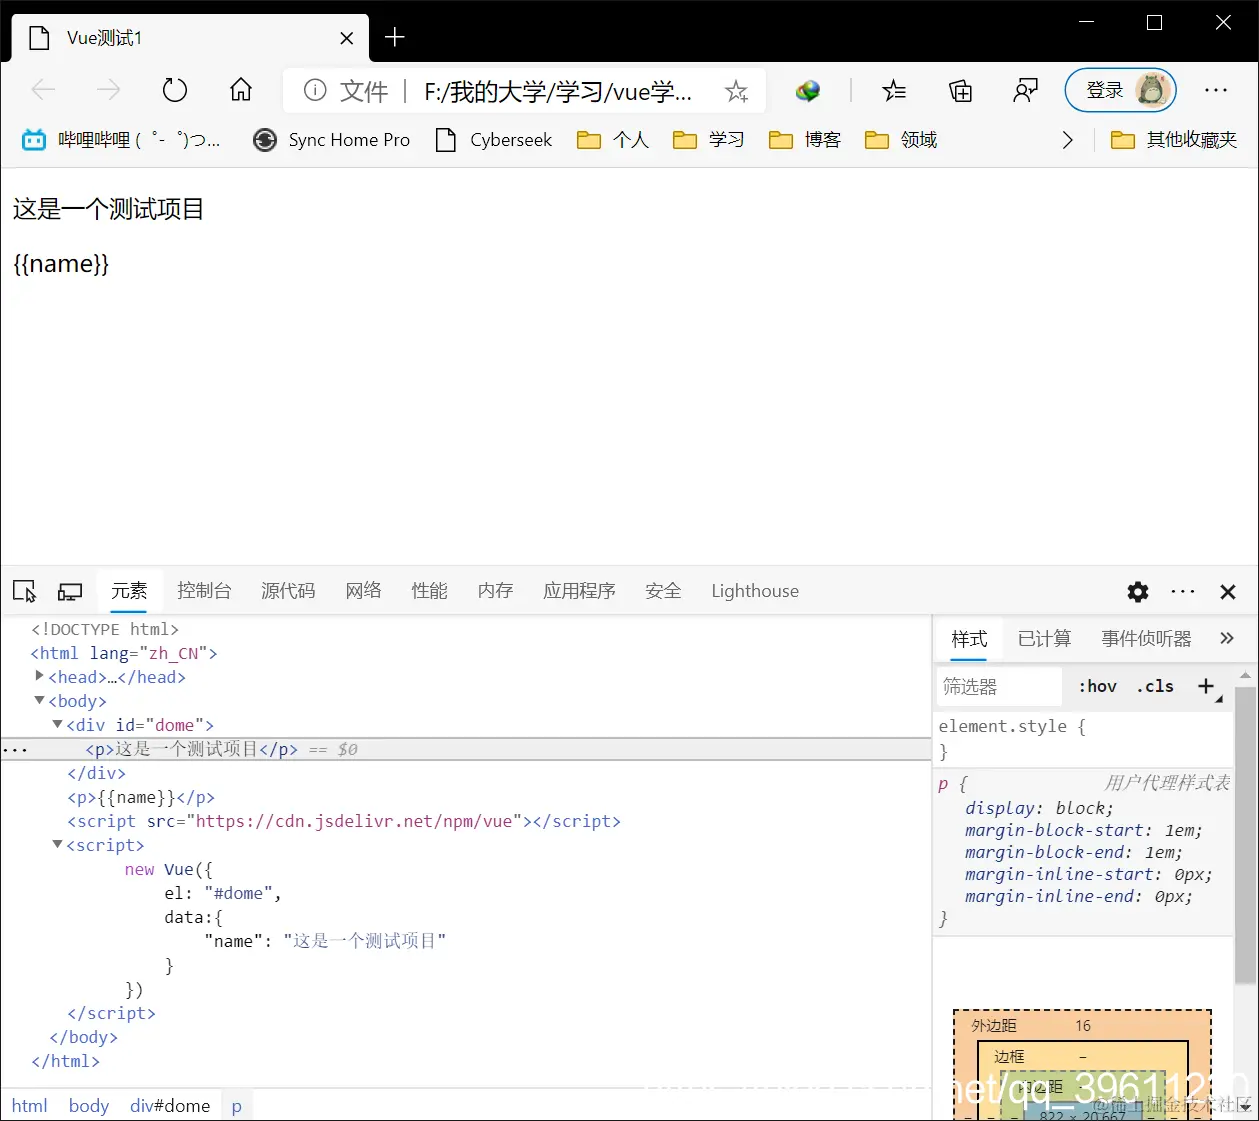Click the browser back arrow
The image size is (1259, 1121).
43,91
